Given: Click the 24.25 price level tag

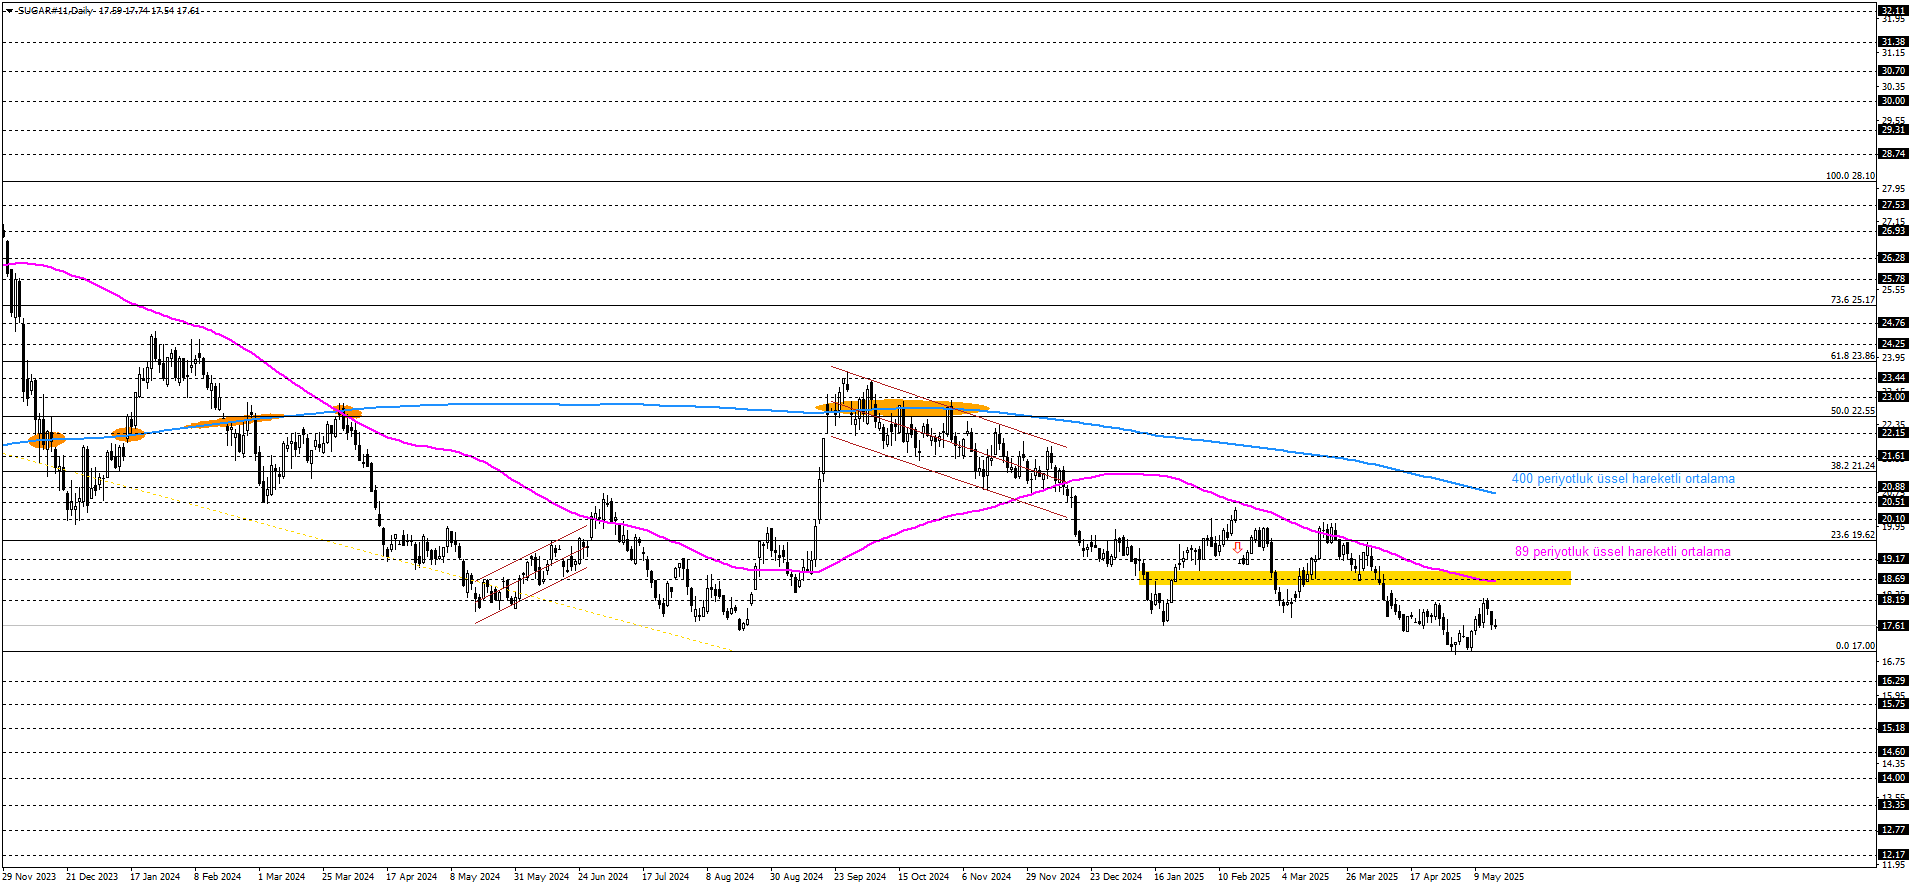Looking at the screenshot, I should tap(1893, 344).
